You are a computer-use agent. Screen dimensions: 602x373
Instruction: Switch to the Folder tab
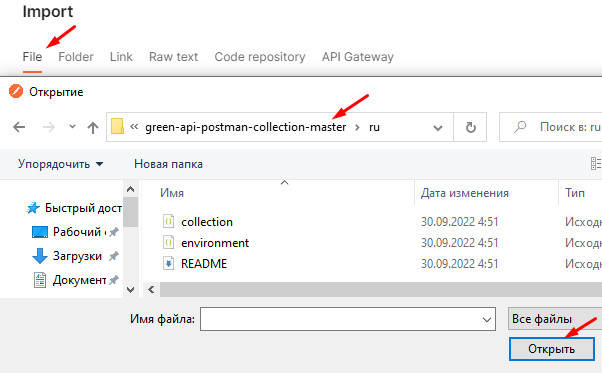[x=76, y=57]
